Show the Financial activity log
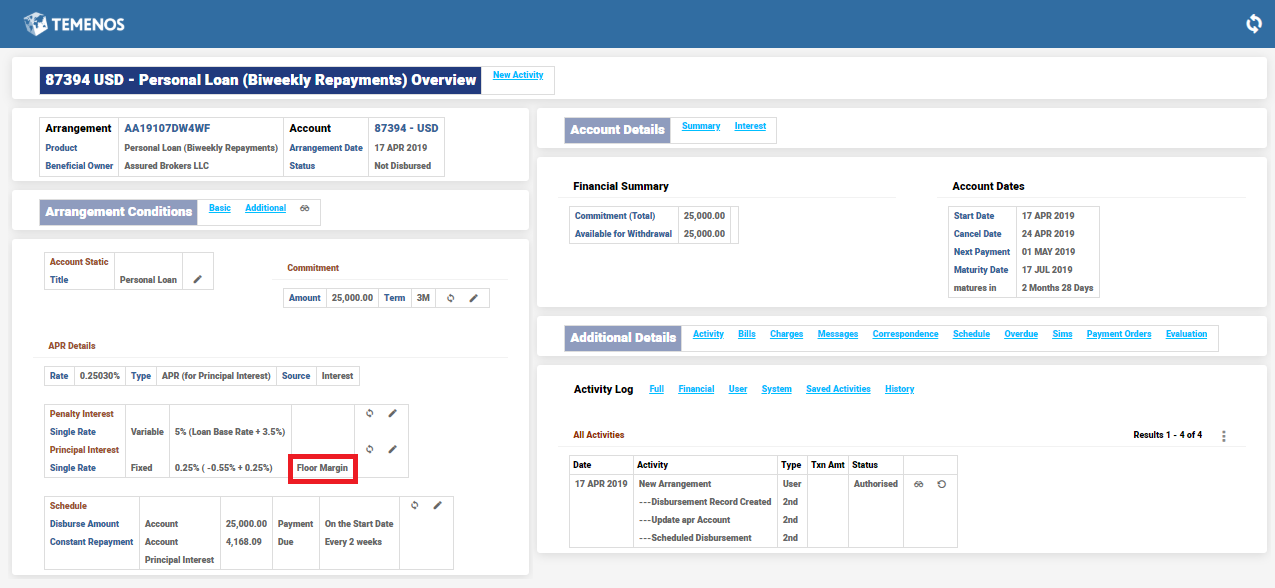The width and height of the screenshot is (1275, 588). click(x=696, y=389)
